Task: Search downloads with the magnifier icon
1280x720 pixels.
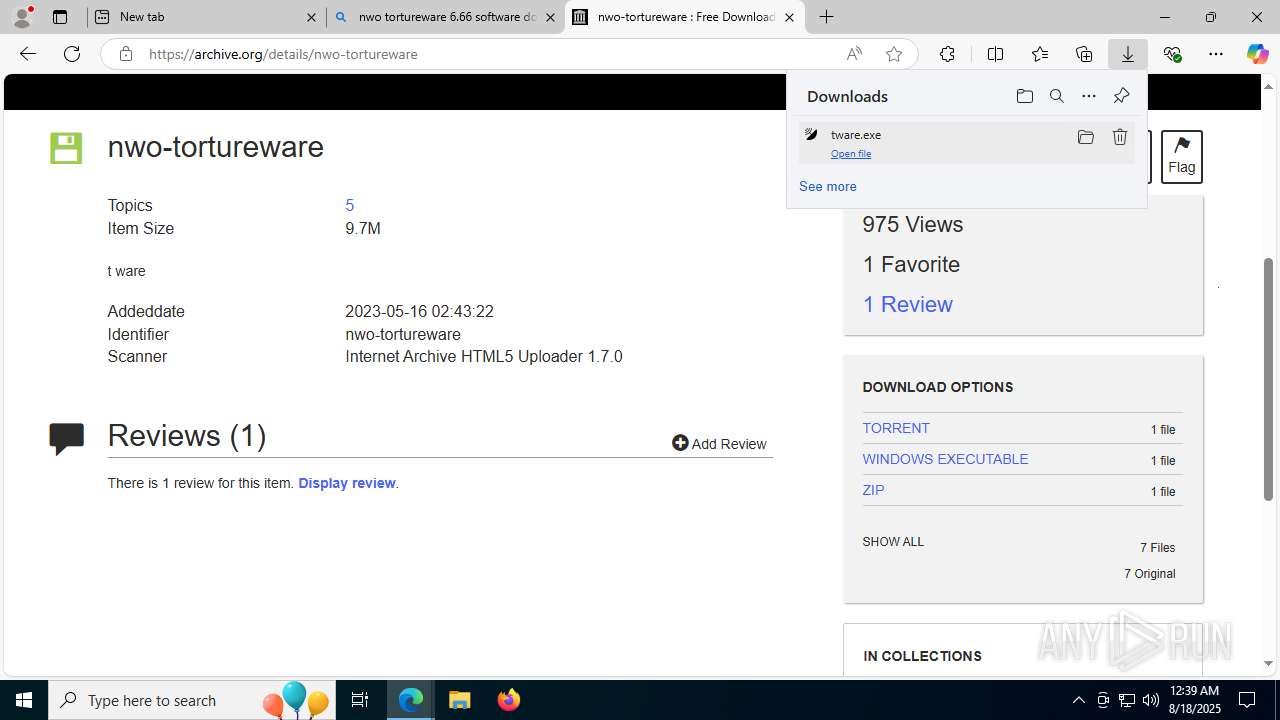Action: 1056,96
